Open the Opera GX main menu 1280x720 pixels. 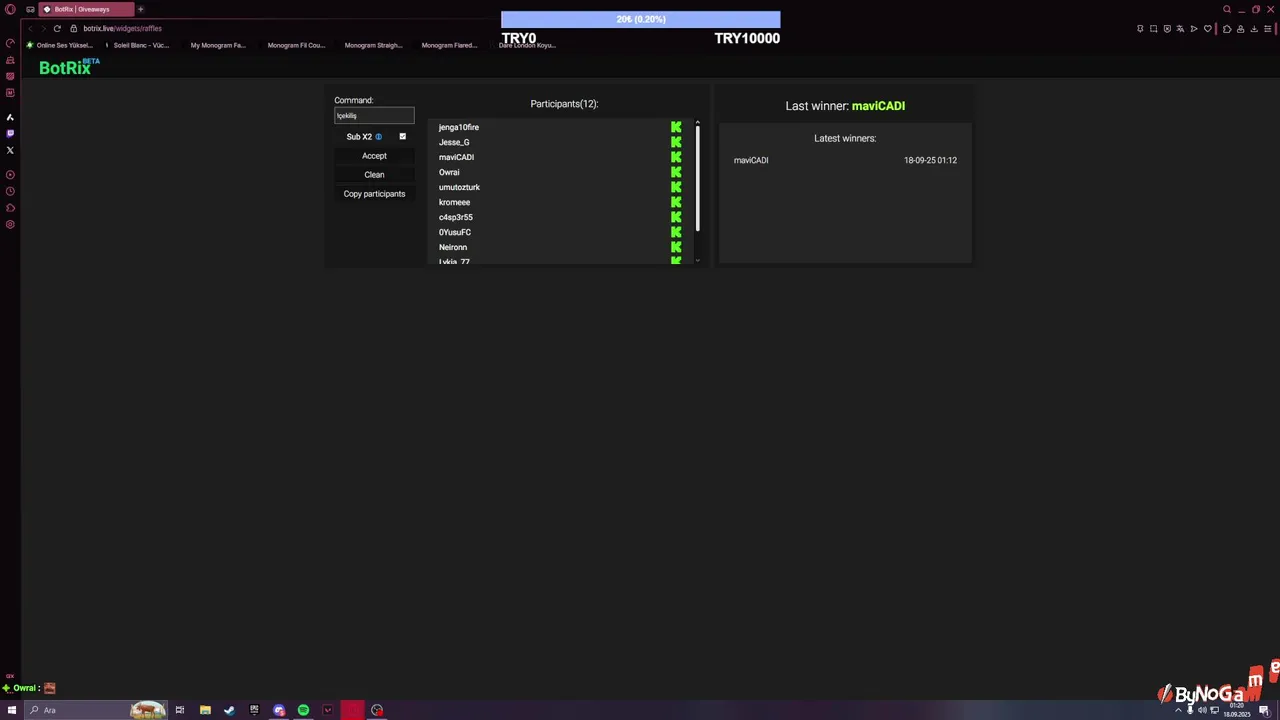pos(10,9)
